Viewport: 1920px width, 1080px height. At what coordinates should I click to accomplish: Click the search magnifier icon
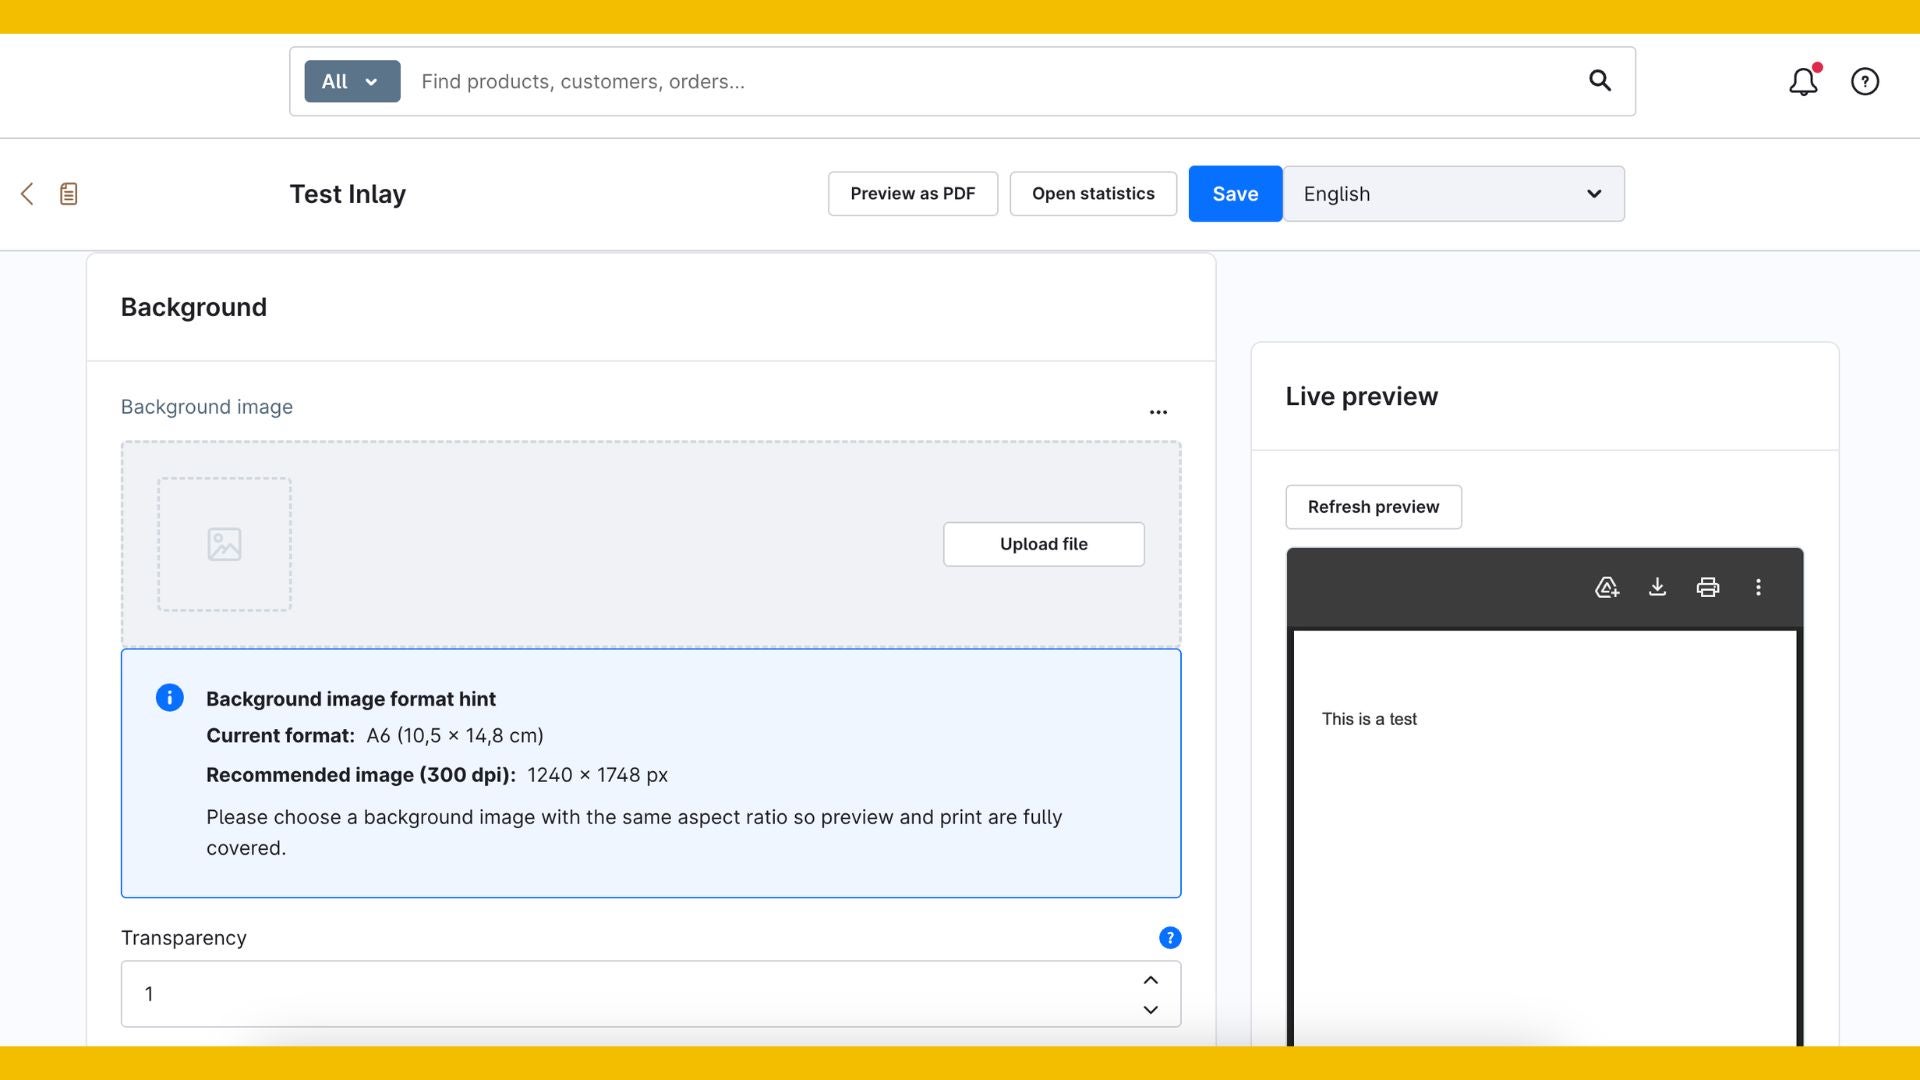[x=1600, y=81]
